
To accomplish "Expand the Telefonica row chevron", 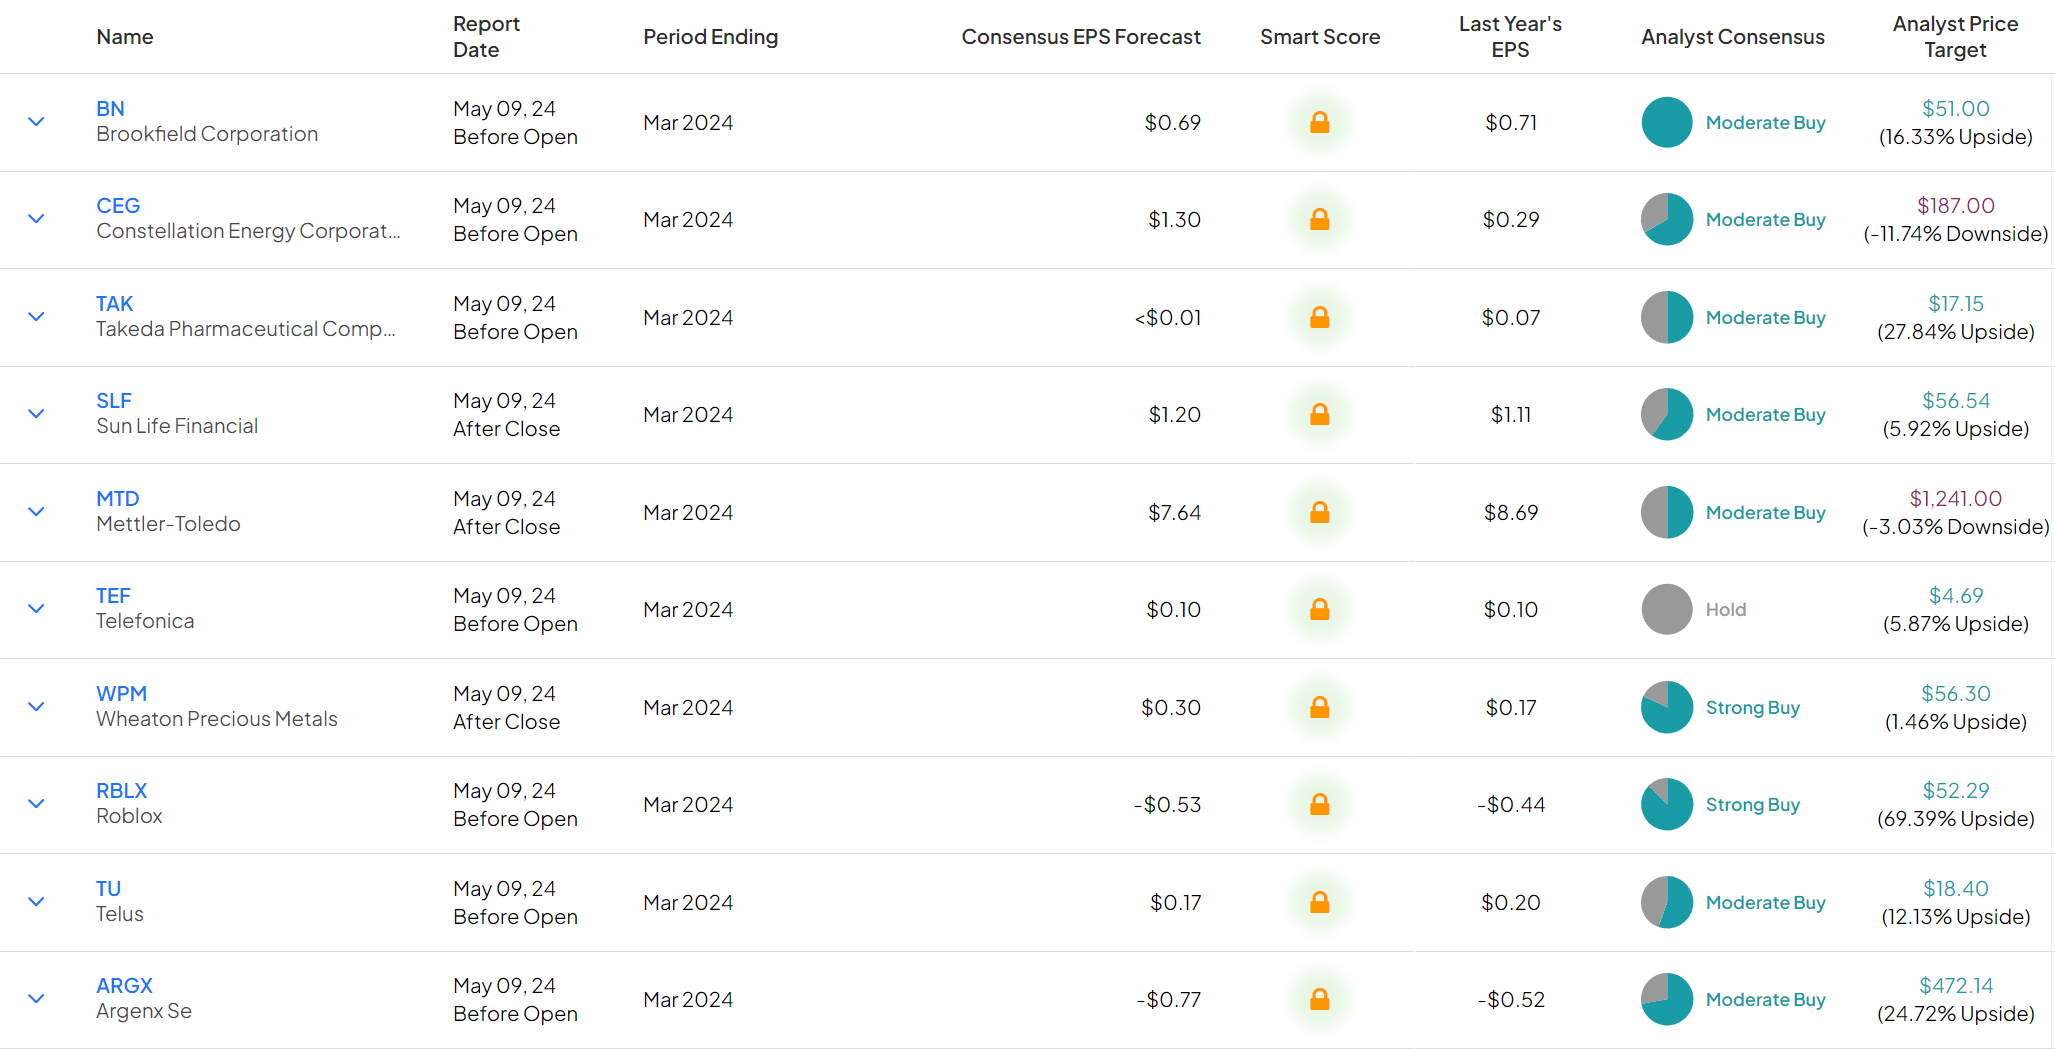I will click(36, 609).
